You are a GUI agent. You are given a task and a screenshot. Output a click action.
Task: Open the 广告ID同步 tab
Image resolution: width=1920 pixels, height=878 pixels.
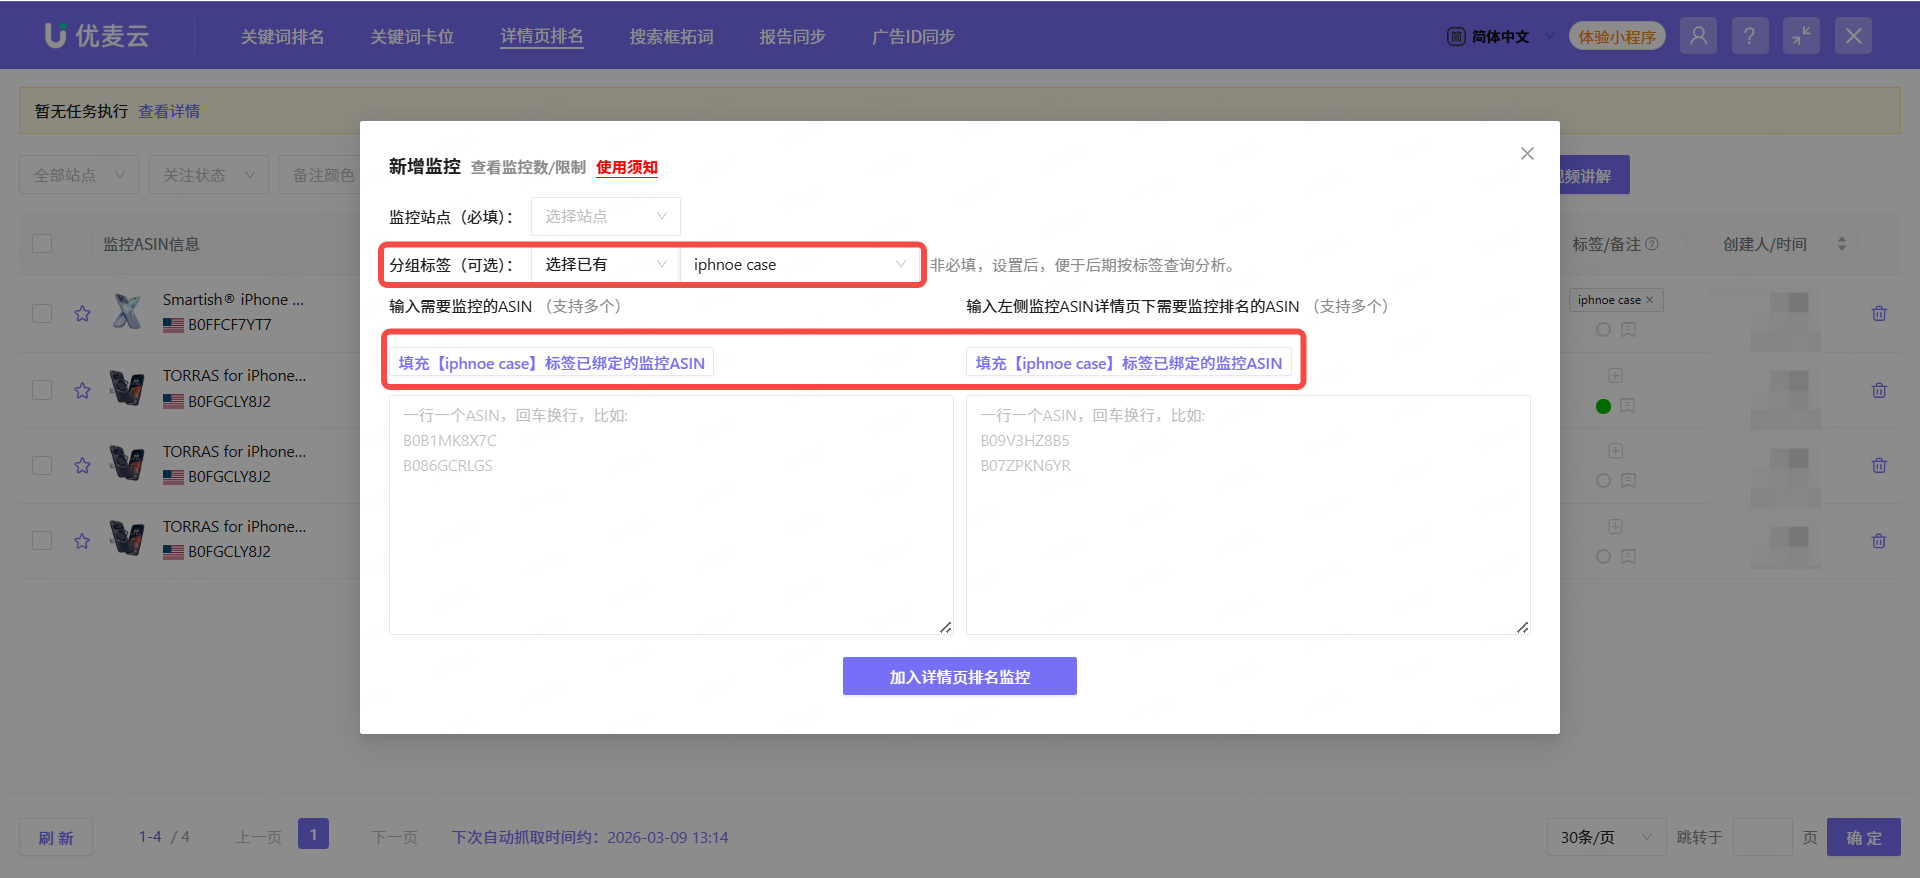click(x=913, y=37)
